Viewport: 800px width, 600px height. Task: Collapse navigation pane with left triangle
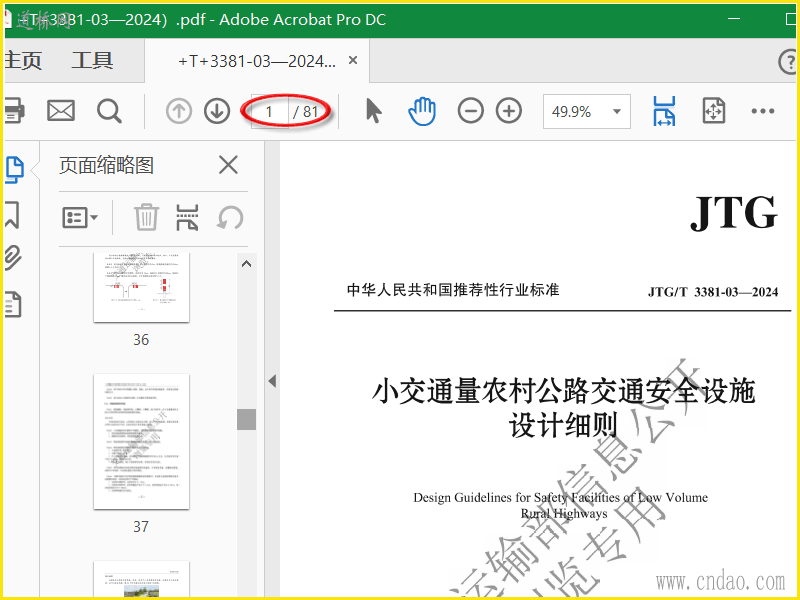[x=272, y=381]
